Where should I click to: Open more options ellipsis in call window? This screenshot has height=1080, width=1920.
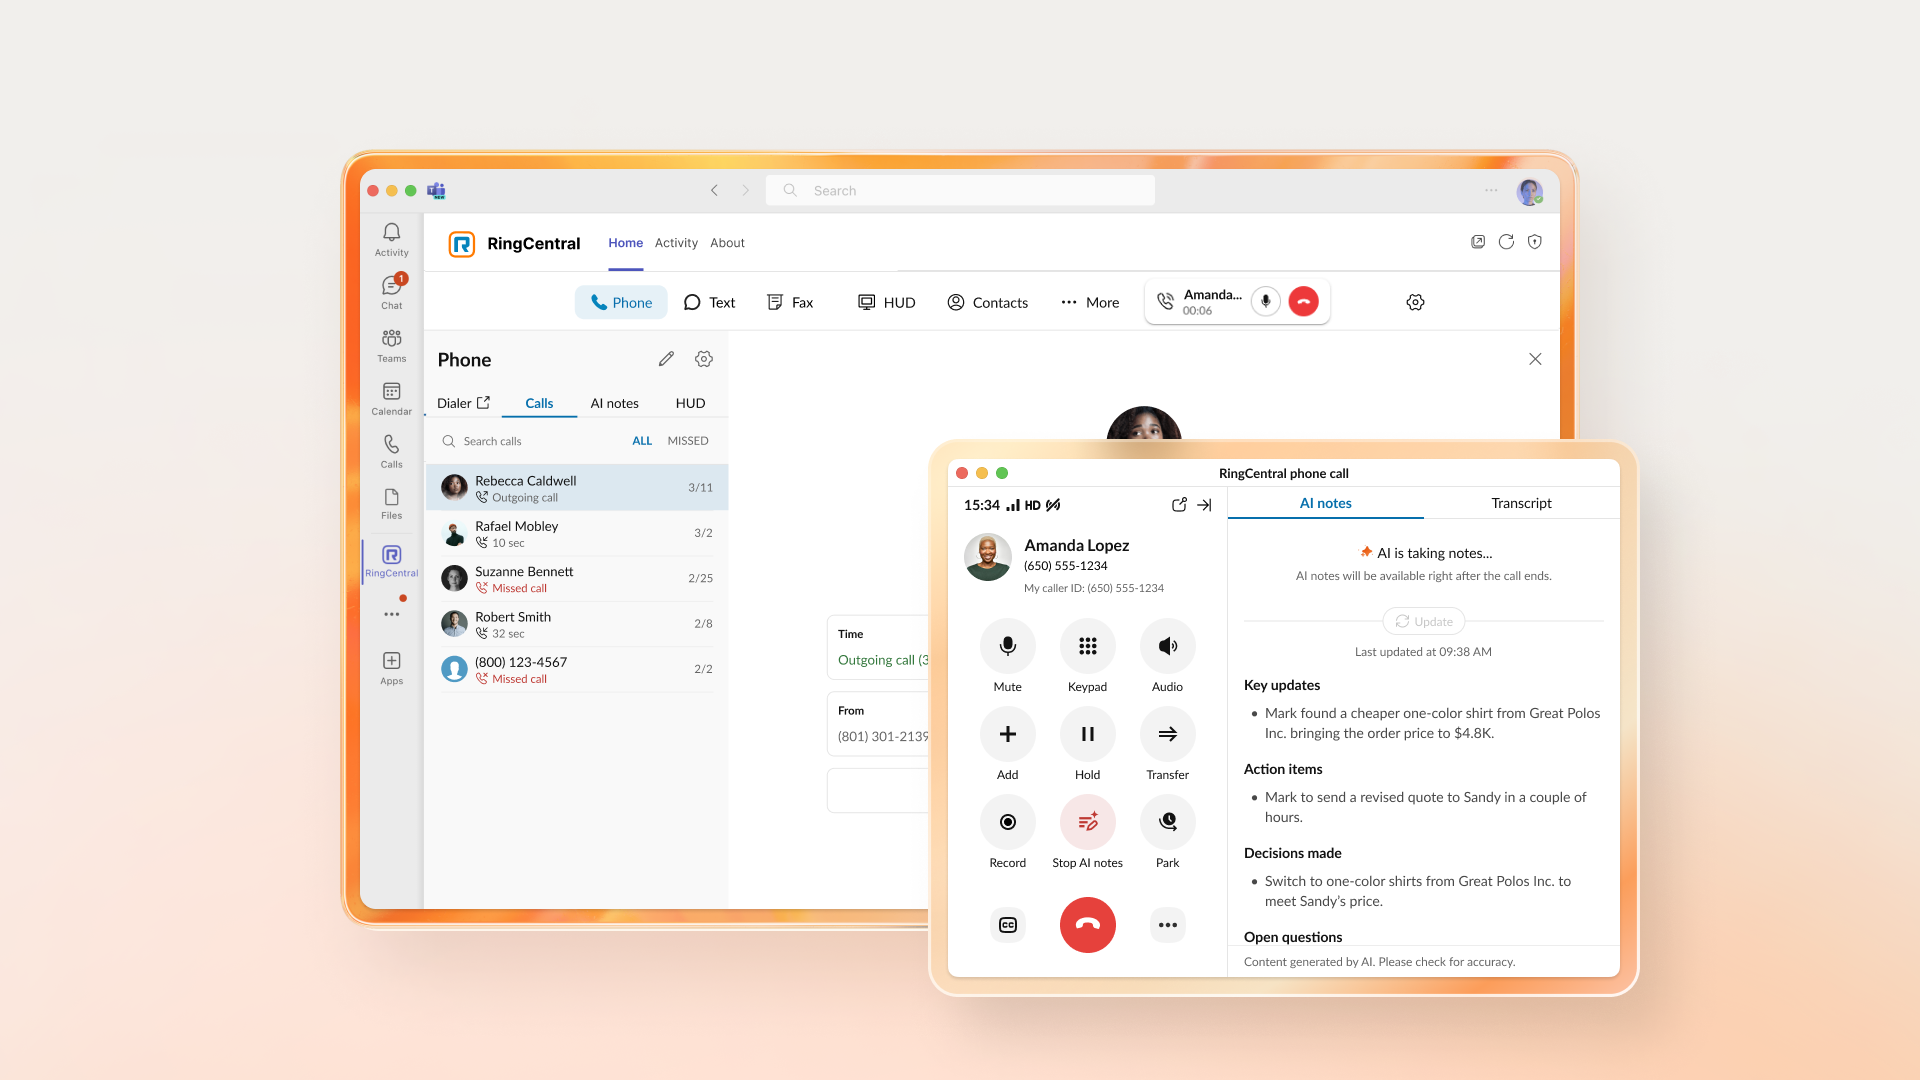coord(1167,925)
